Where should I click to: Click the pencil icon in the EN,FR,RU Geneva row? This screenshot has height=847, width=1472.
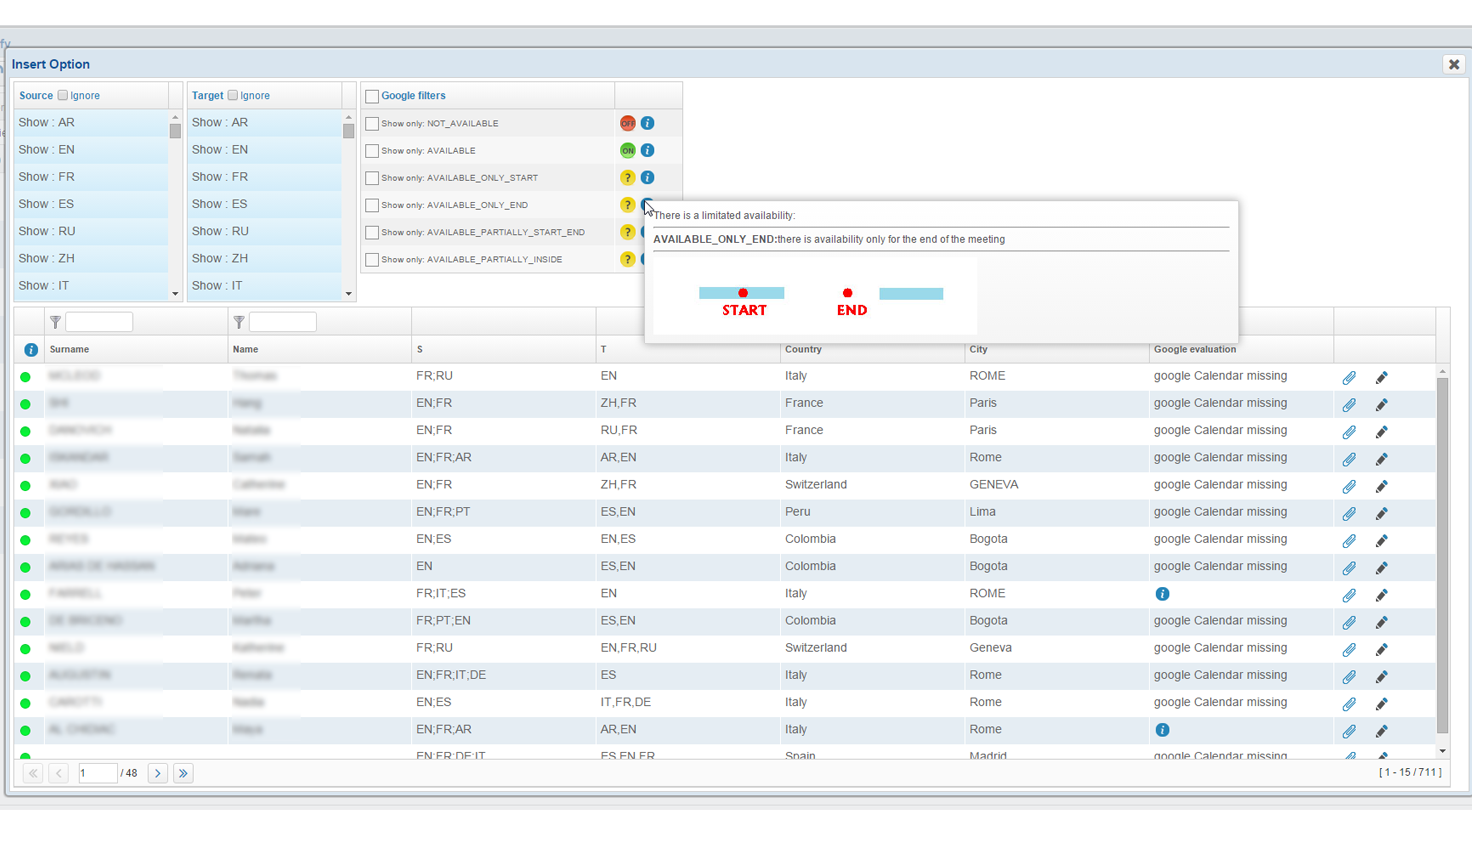tap(1382, 649)
